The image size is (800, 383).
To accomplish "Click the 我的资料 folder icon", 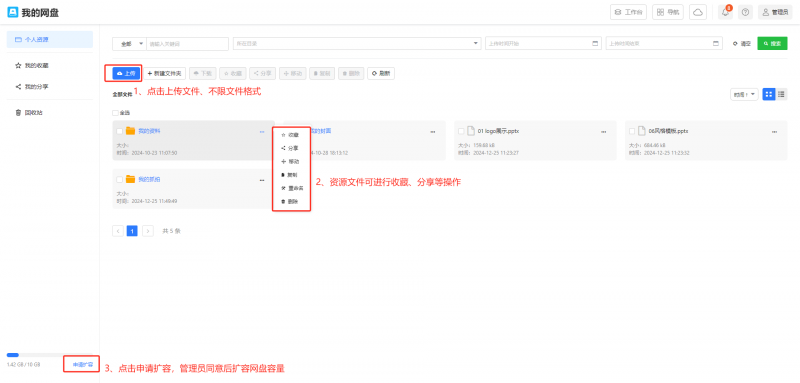I will pos(131,131).
